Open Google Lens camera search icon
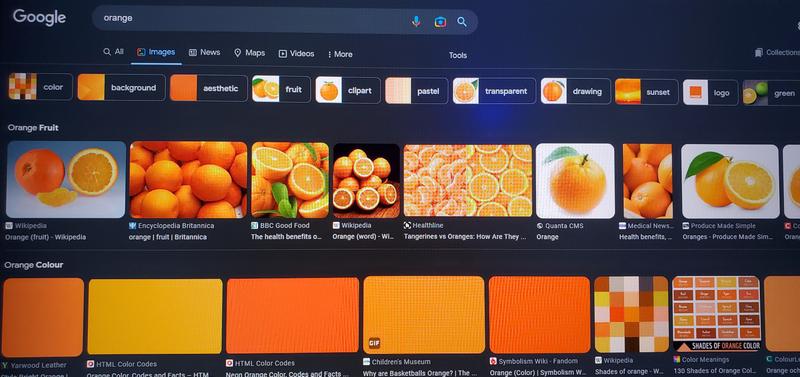 pyautogui.click(x=440, y=21)
